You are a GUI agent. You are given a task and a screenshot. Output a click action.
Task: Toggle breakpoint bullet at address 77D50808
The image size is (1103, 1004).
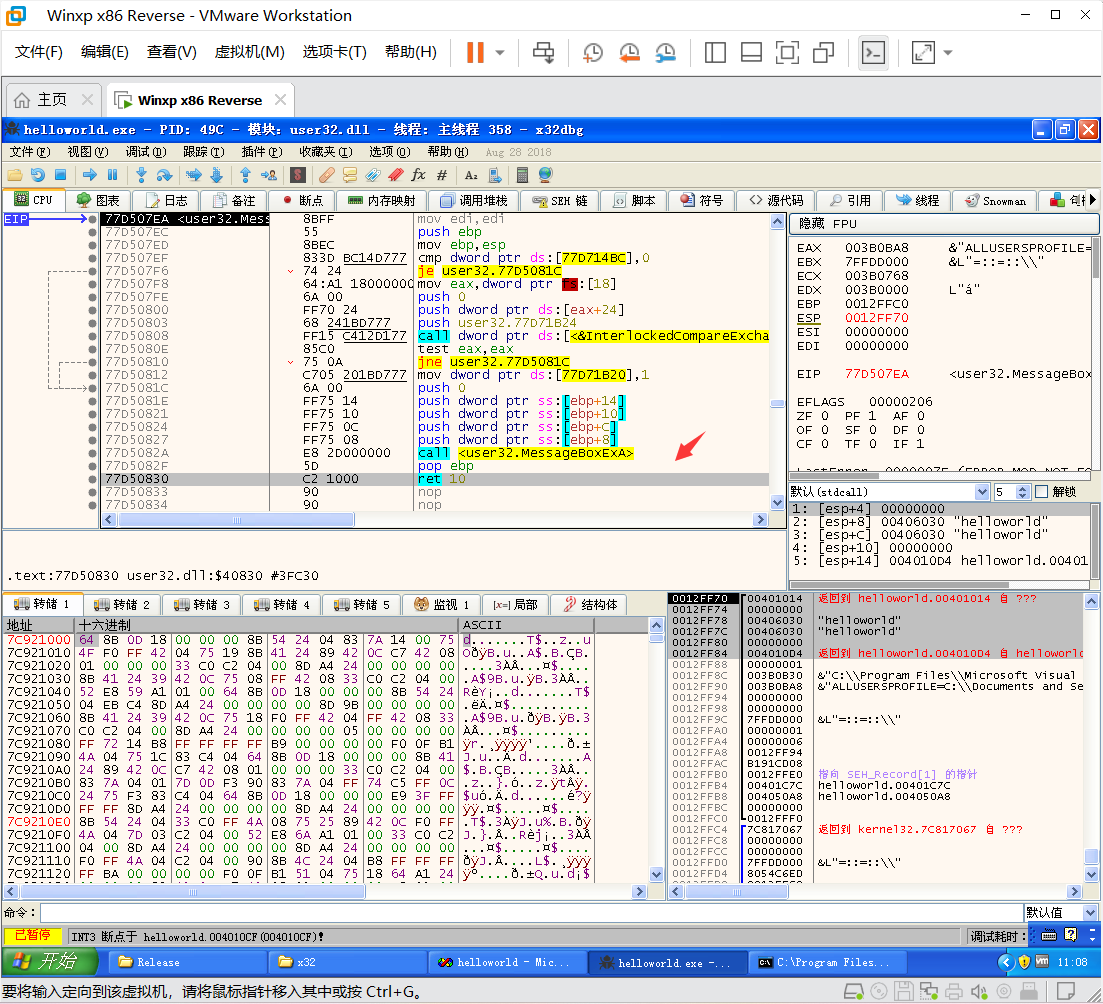click(92, 336)
